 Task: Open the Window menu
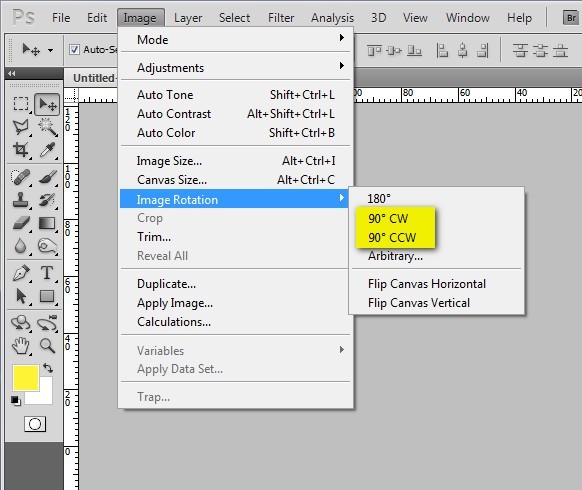tap(468, 17)
